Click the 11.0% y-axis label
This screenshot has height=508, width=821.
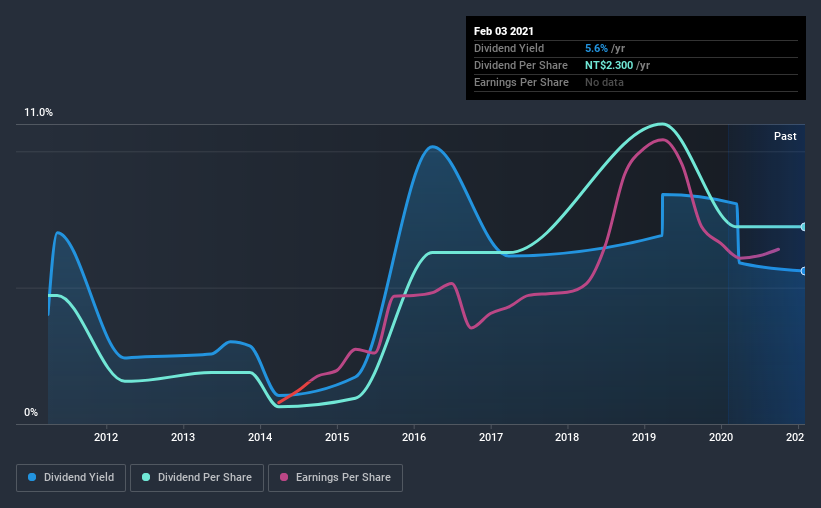38,112
